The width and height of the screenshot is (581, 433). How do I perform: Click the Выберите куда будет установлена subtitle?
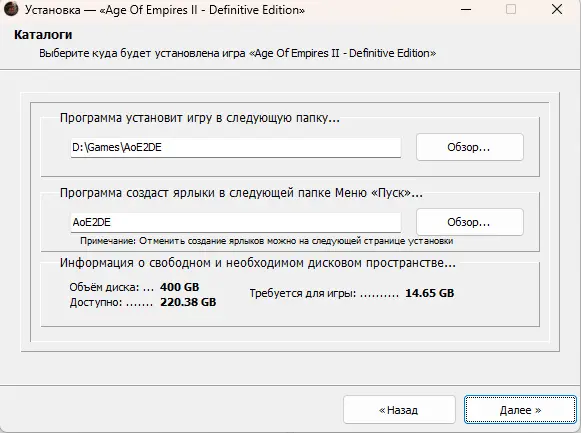238,53
